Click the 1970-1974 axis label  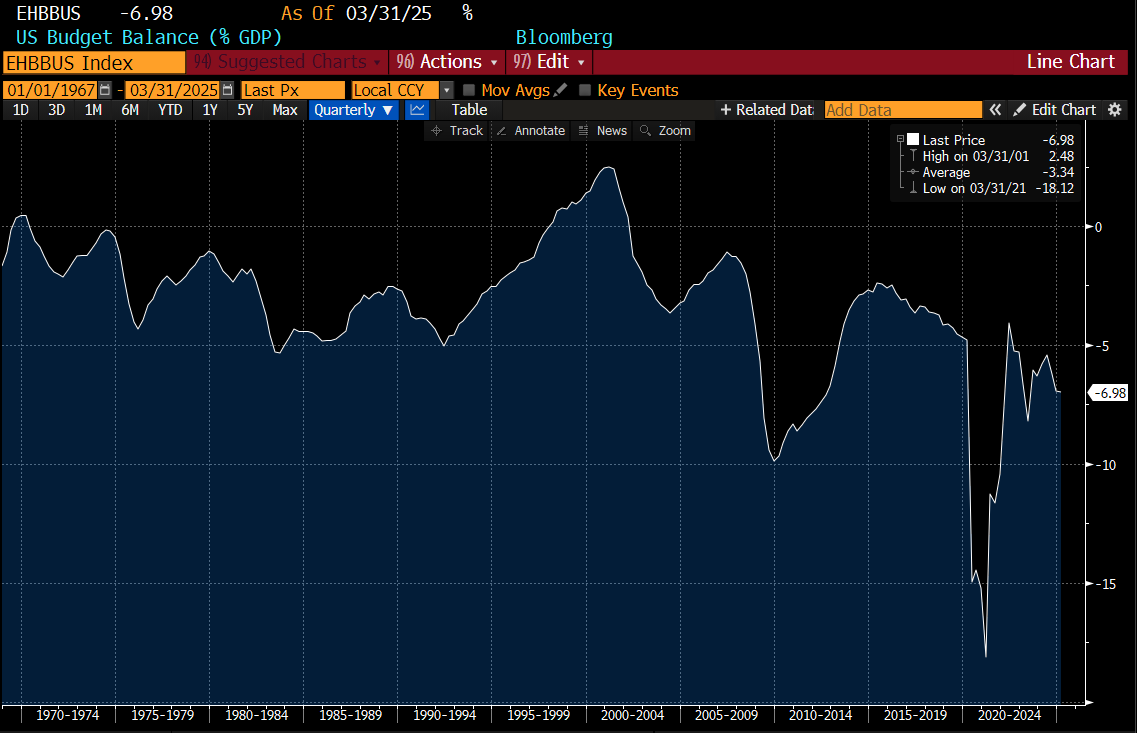coord(67,715)
